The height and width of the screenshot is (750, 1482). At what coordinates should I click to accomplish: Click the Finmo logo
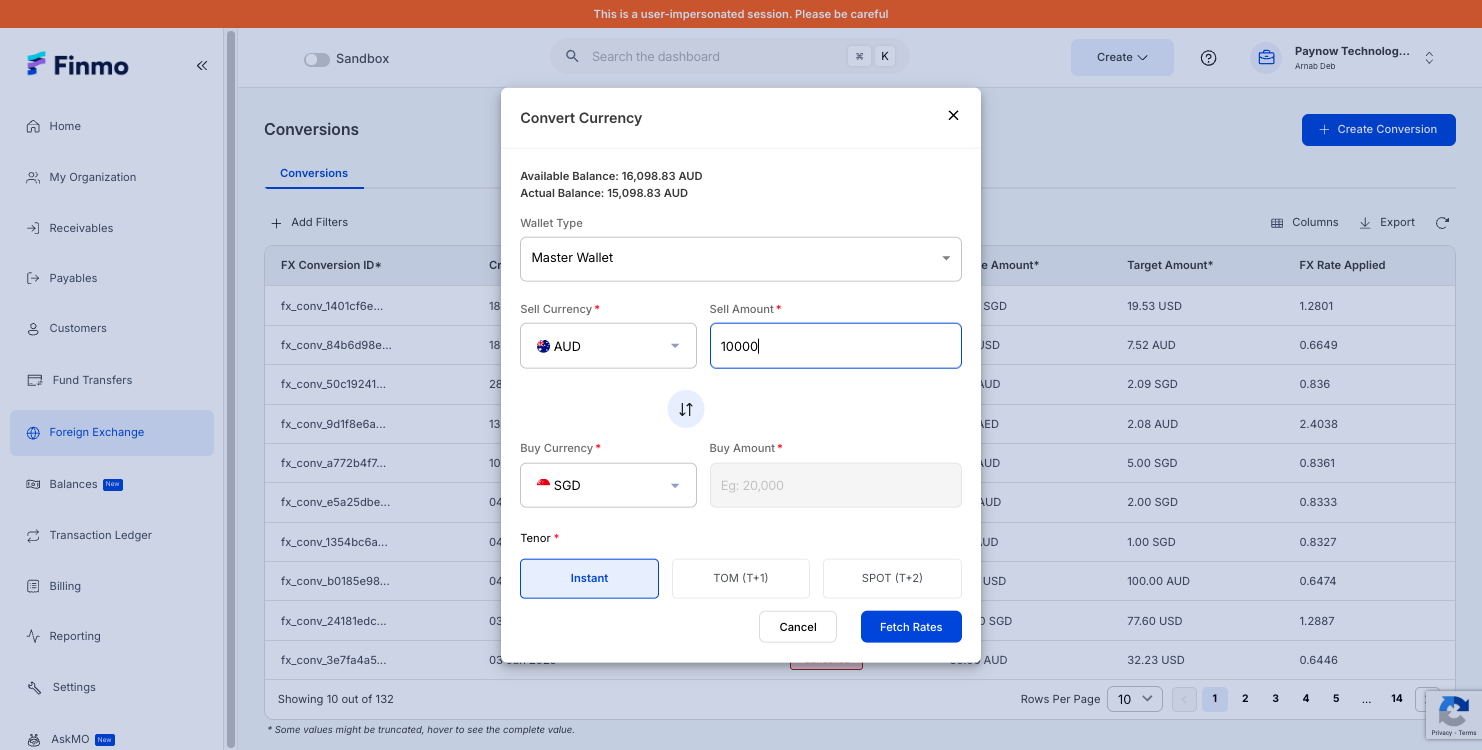coord(78,65)
